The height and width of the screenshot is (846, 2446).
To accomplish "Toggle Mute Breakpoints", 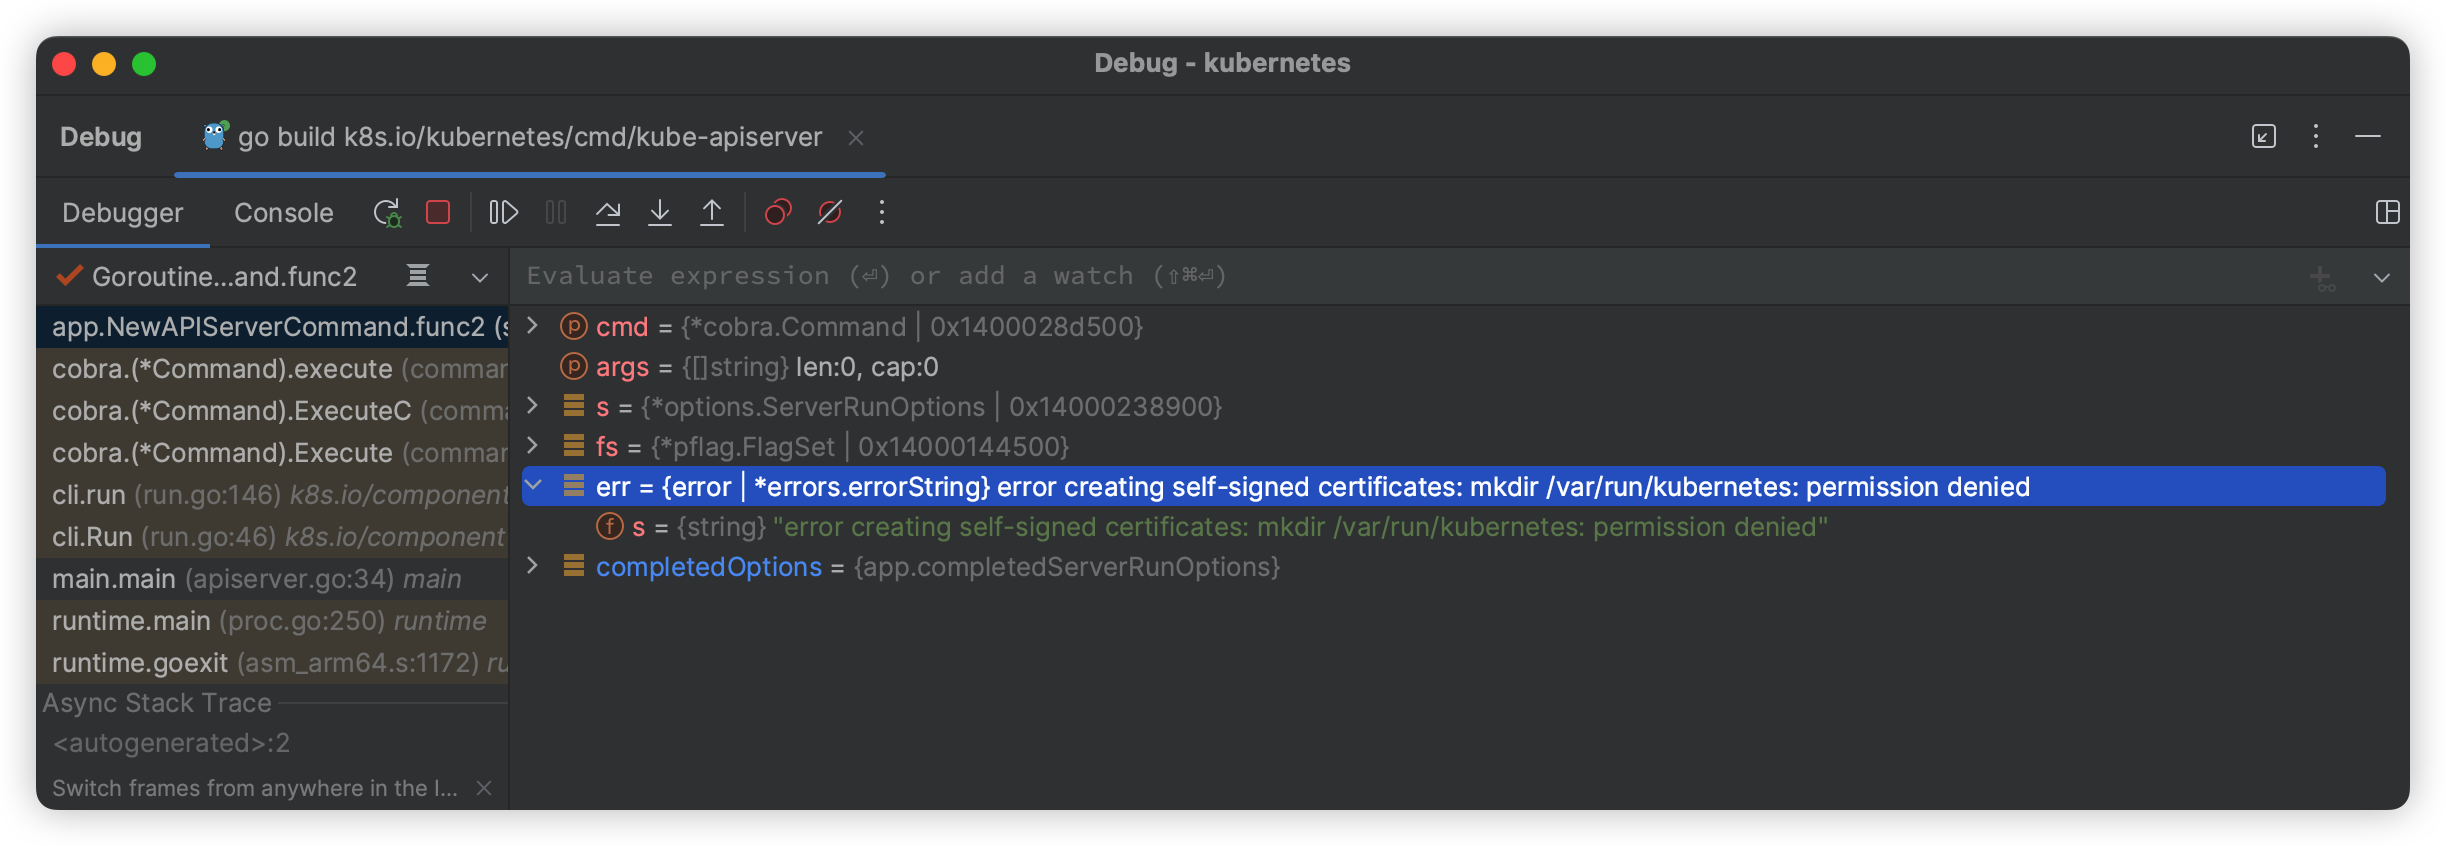I will [x=830, y=212].
